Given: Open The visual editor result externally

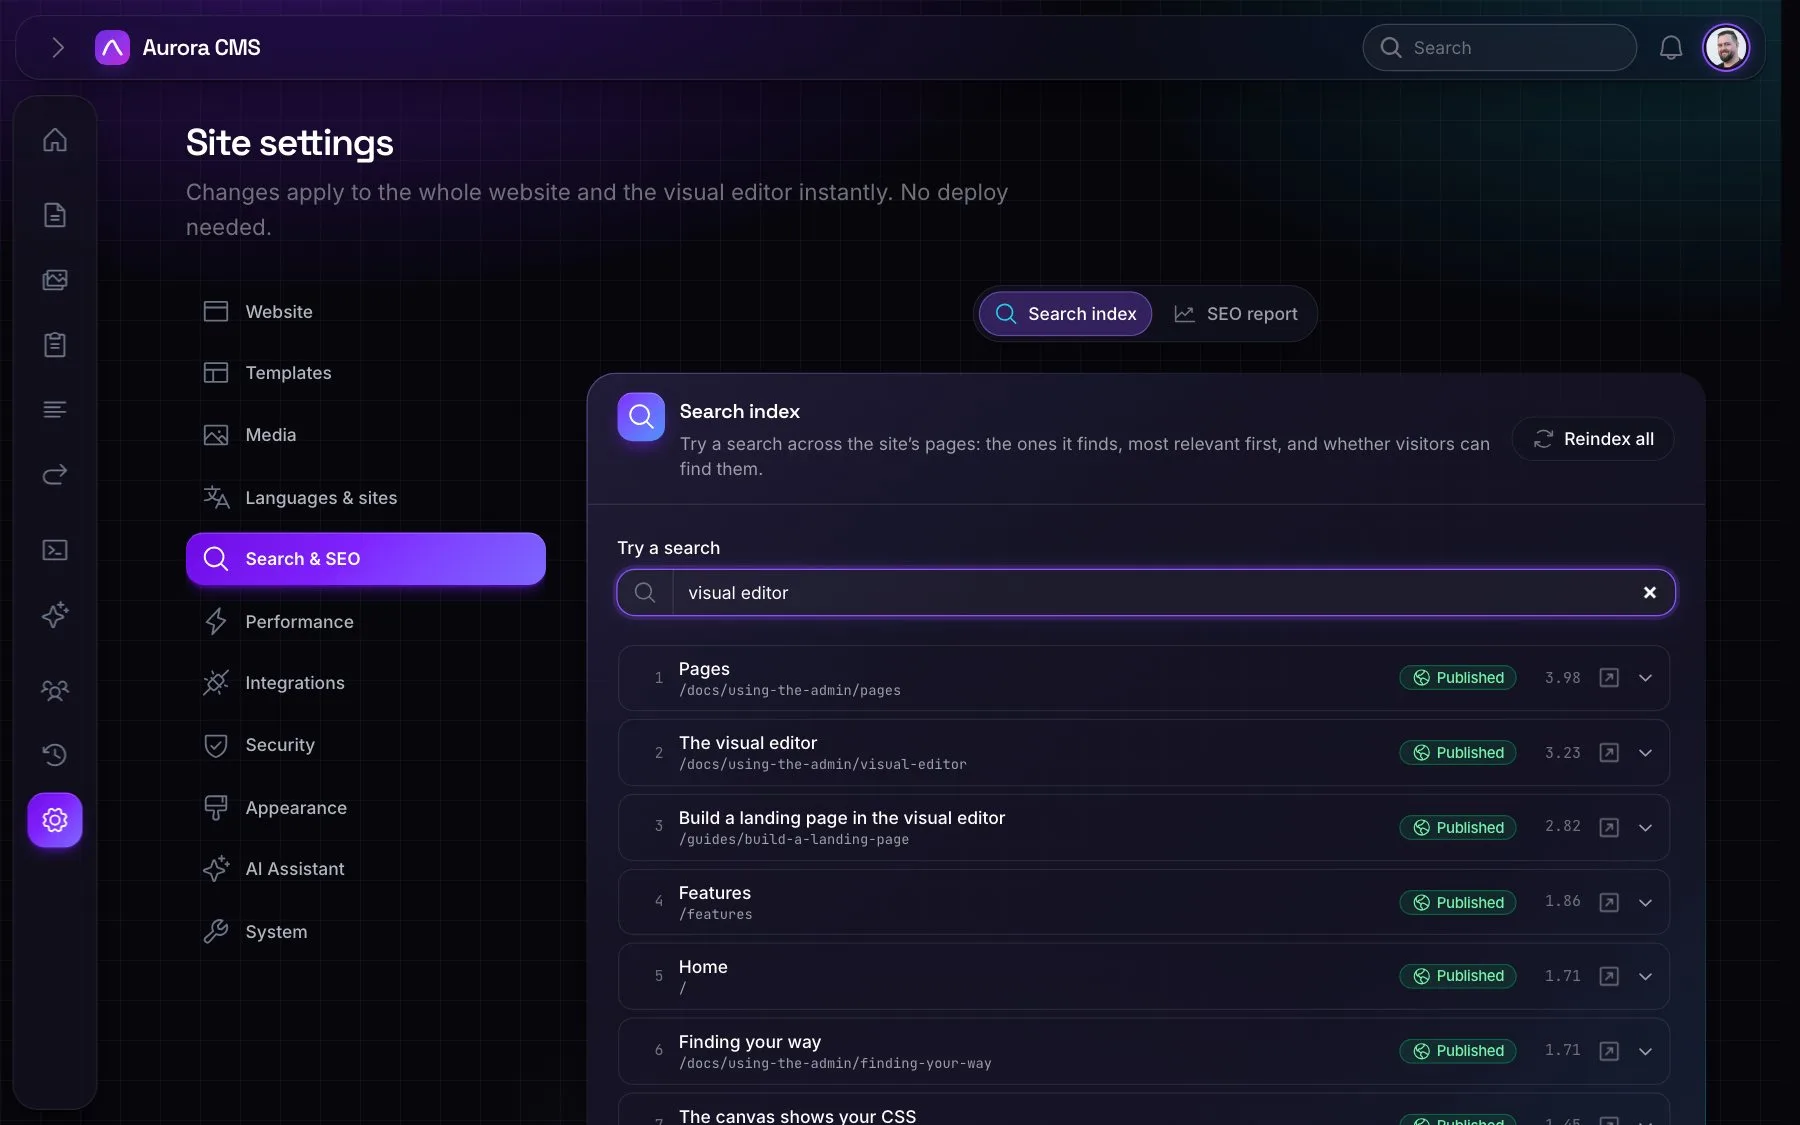Looking at the screenshot, I should [x=1609, y=753].
